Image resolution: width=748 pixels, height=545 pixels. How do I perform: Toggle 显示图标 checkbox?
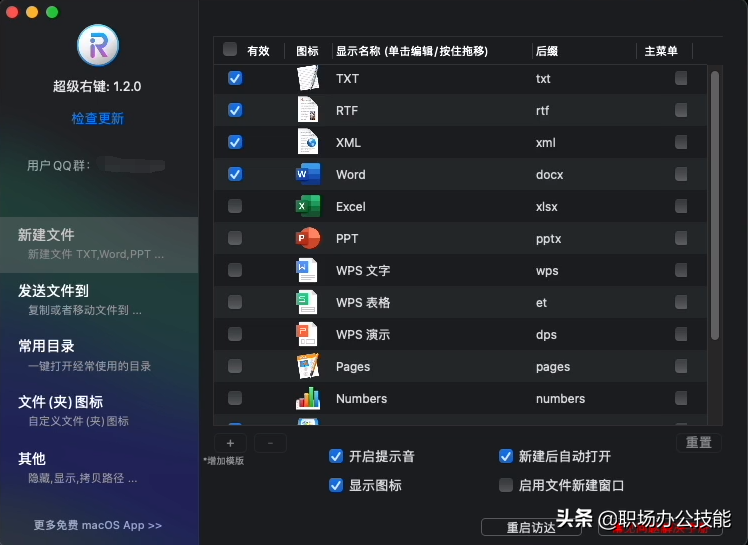pyautogui.click(x=336, y=485)
